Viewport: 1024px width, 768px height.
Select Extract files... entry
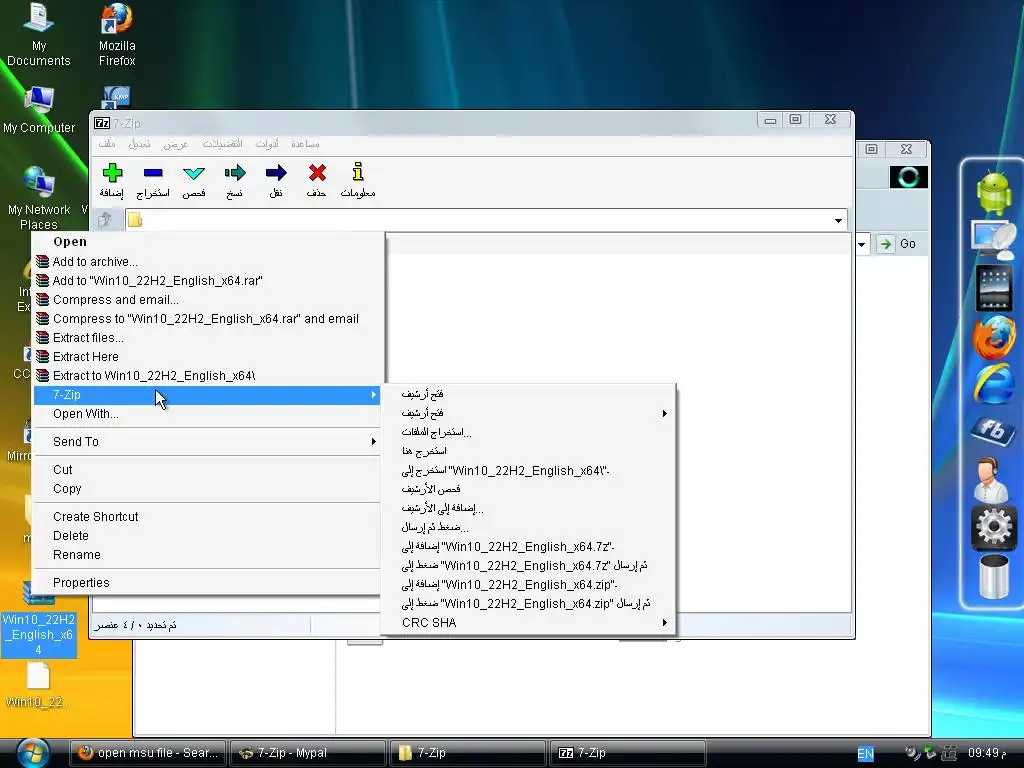tap(206, 338)
